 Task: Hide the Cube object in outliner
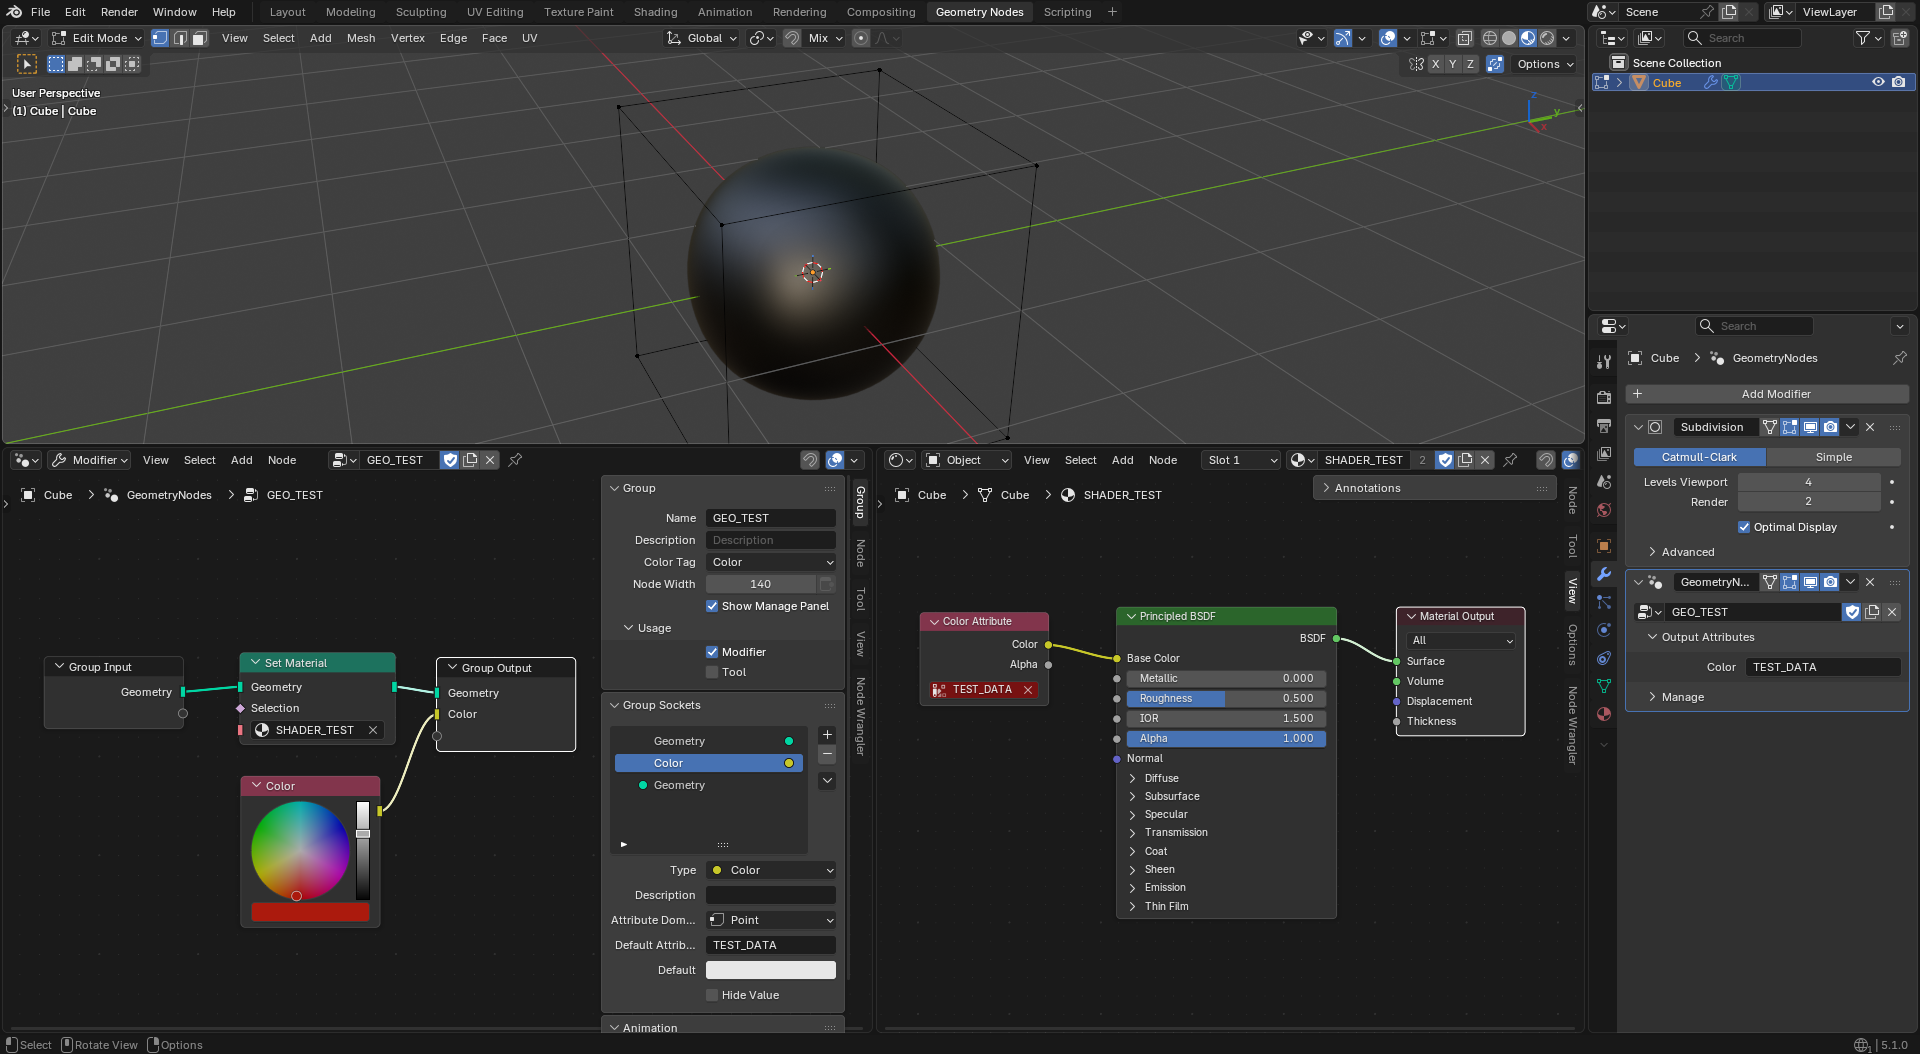[1878, 83]
